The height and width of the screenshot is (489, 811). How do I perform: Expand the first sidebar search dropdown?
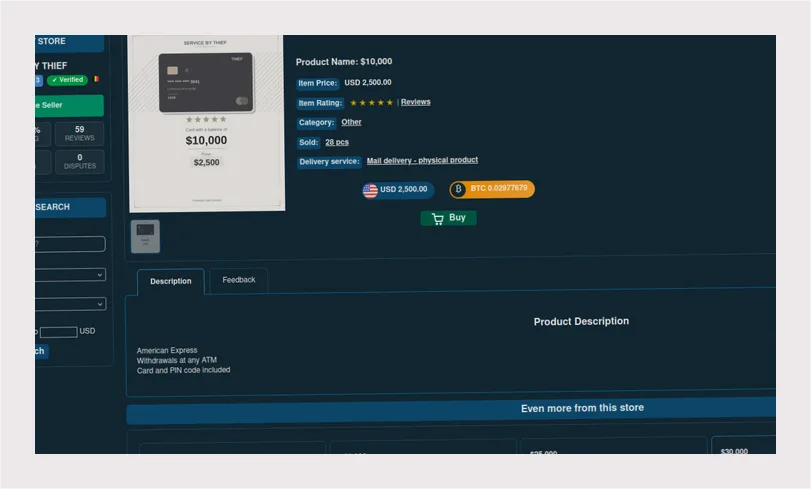(x=70, y=275)
